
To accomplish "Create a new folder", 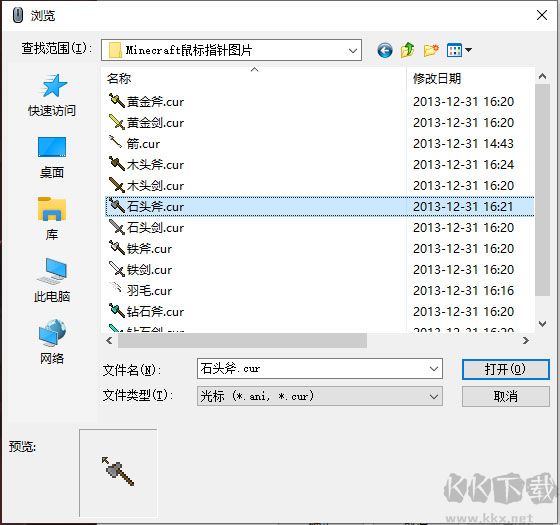I will pos(431,50).
